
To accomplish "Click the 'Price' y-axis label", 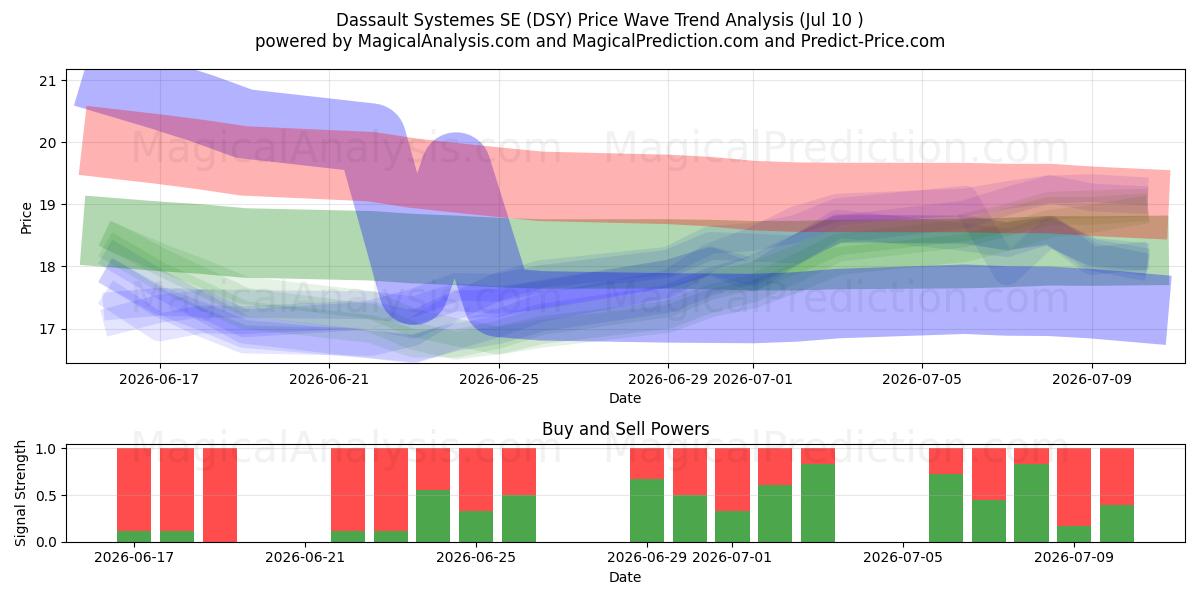I will coord(26,217).
